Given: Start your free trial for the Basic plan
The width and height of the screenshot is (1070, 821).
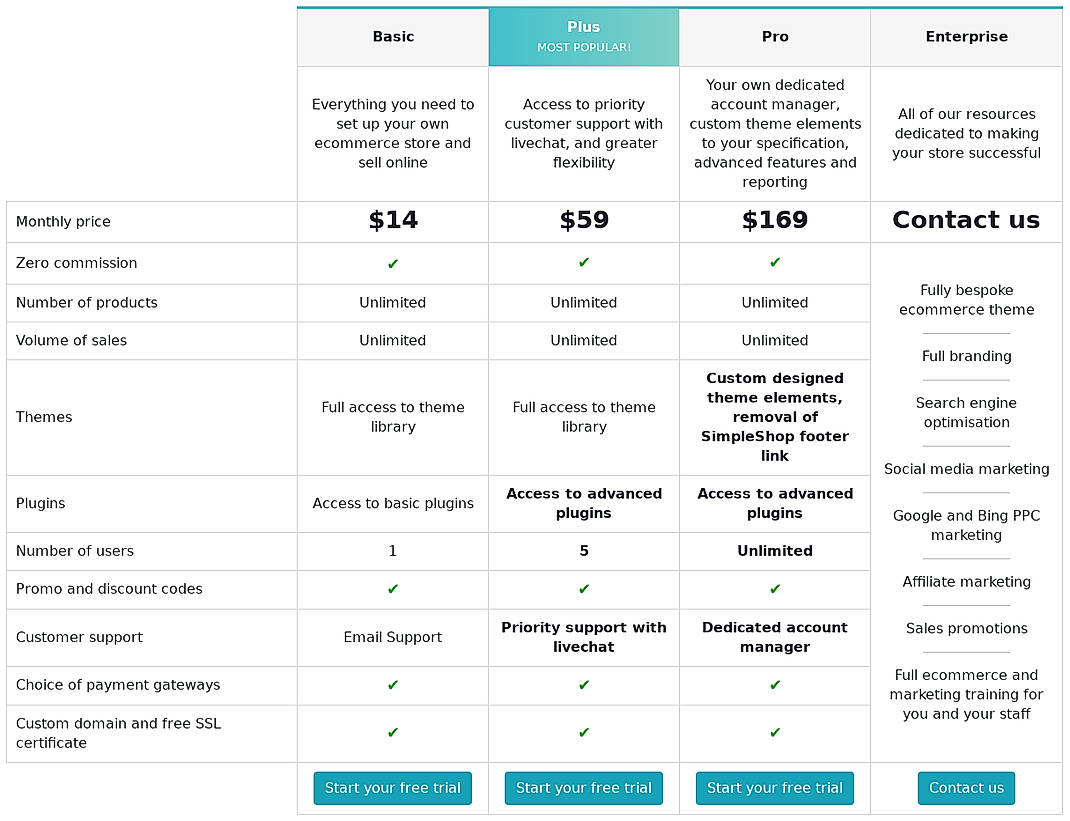Looking at the screenshot, I should click(392, 788).
